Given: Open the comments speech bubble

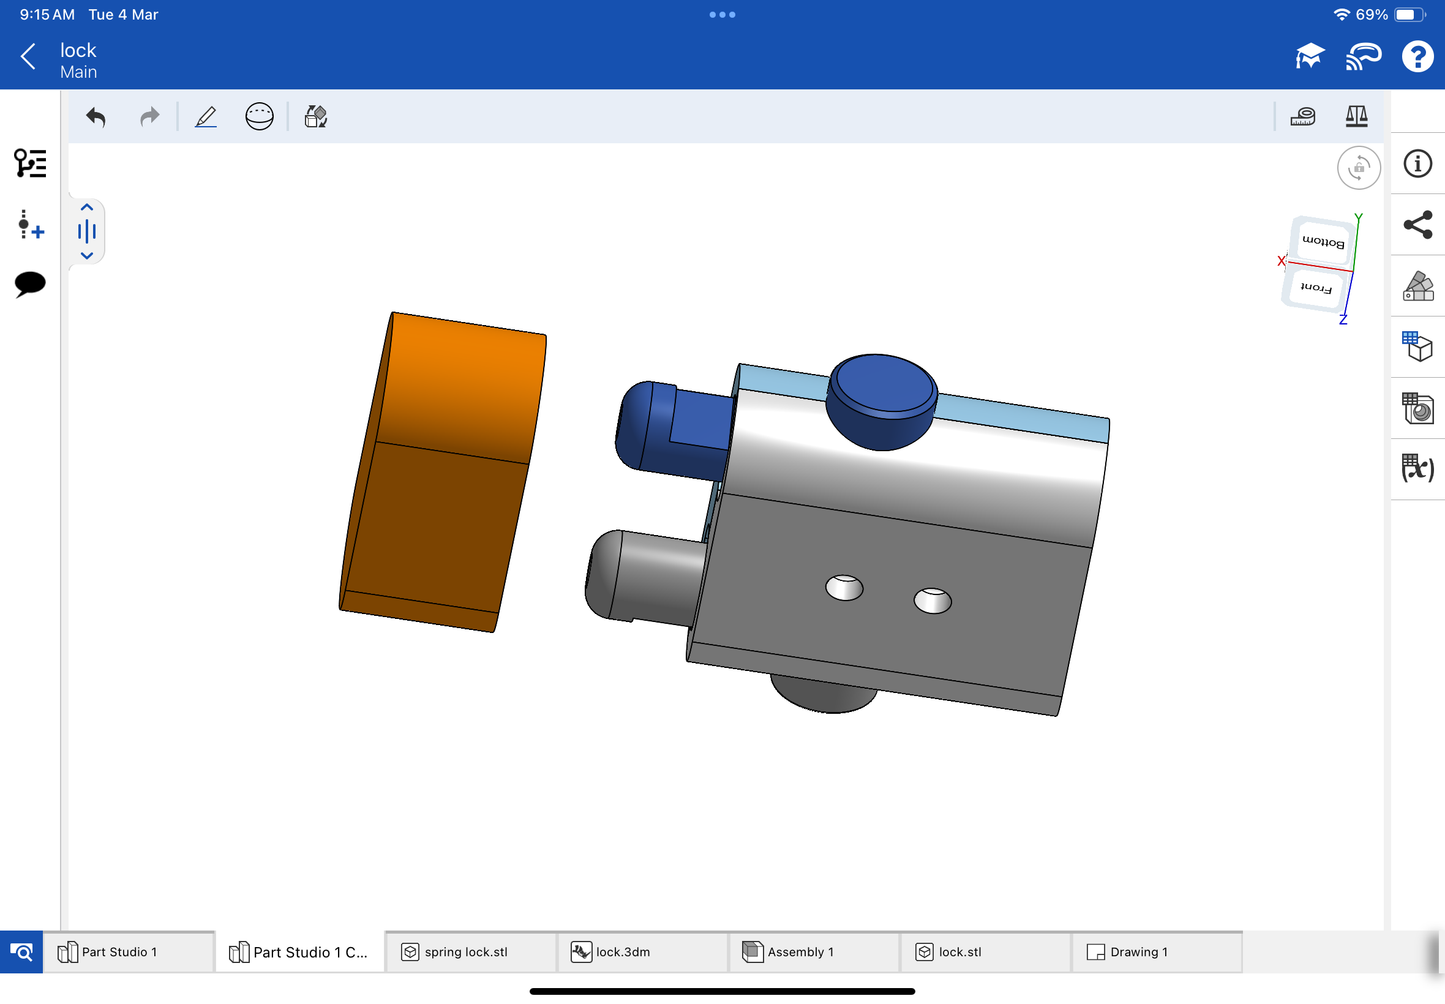Looking at the screenshot, I should (30, 284).
